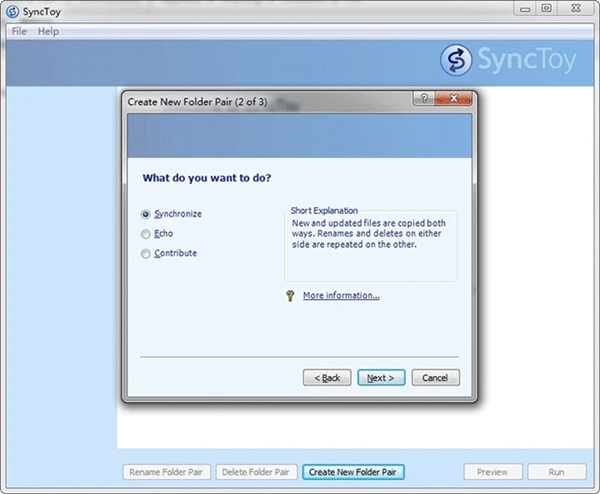The width and height of the screenshot is (600, 494).
Task: Proceed by clicking Next
Action: point(381,378)
